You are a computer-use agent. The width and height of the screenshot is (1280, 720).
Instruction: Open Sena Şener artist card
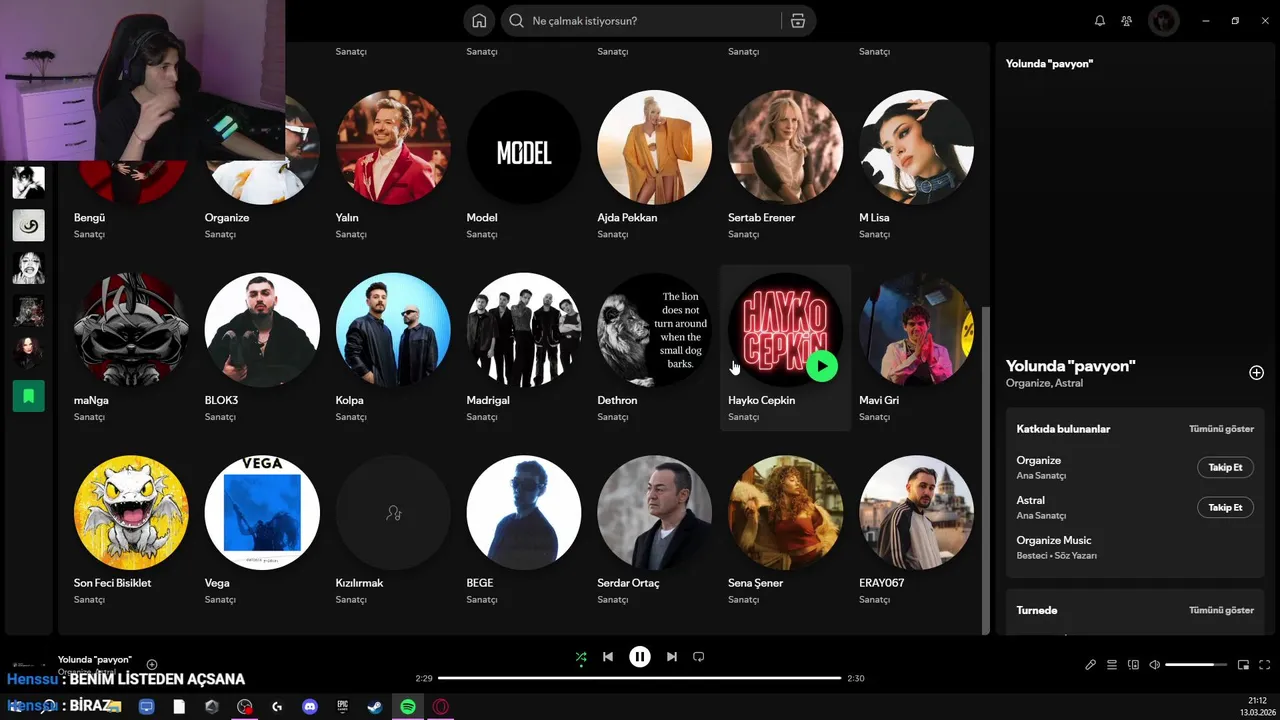785,531
